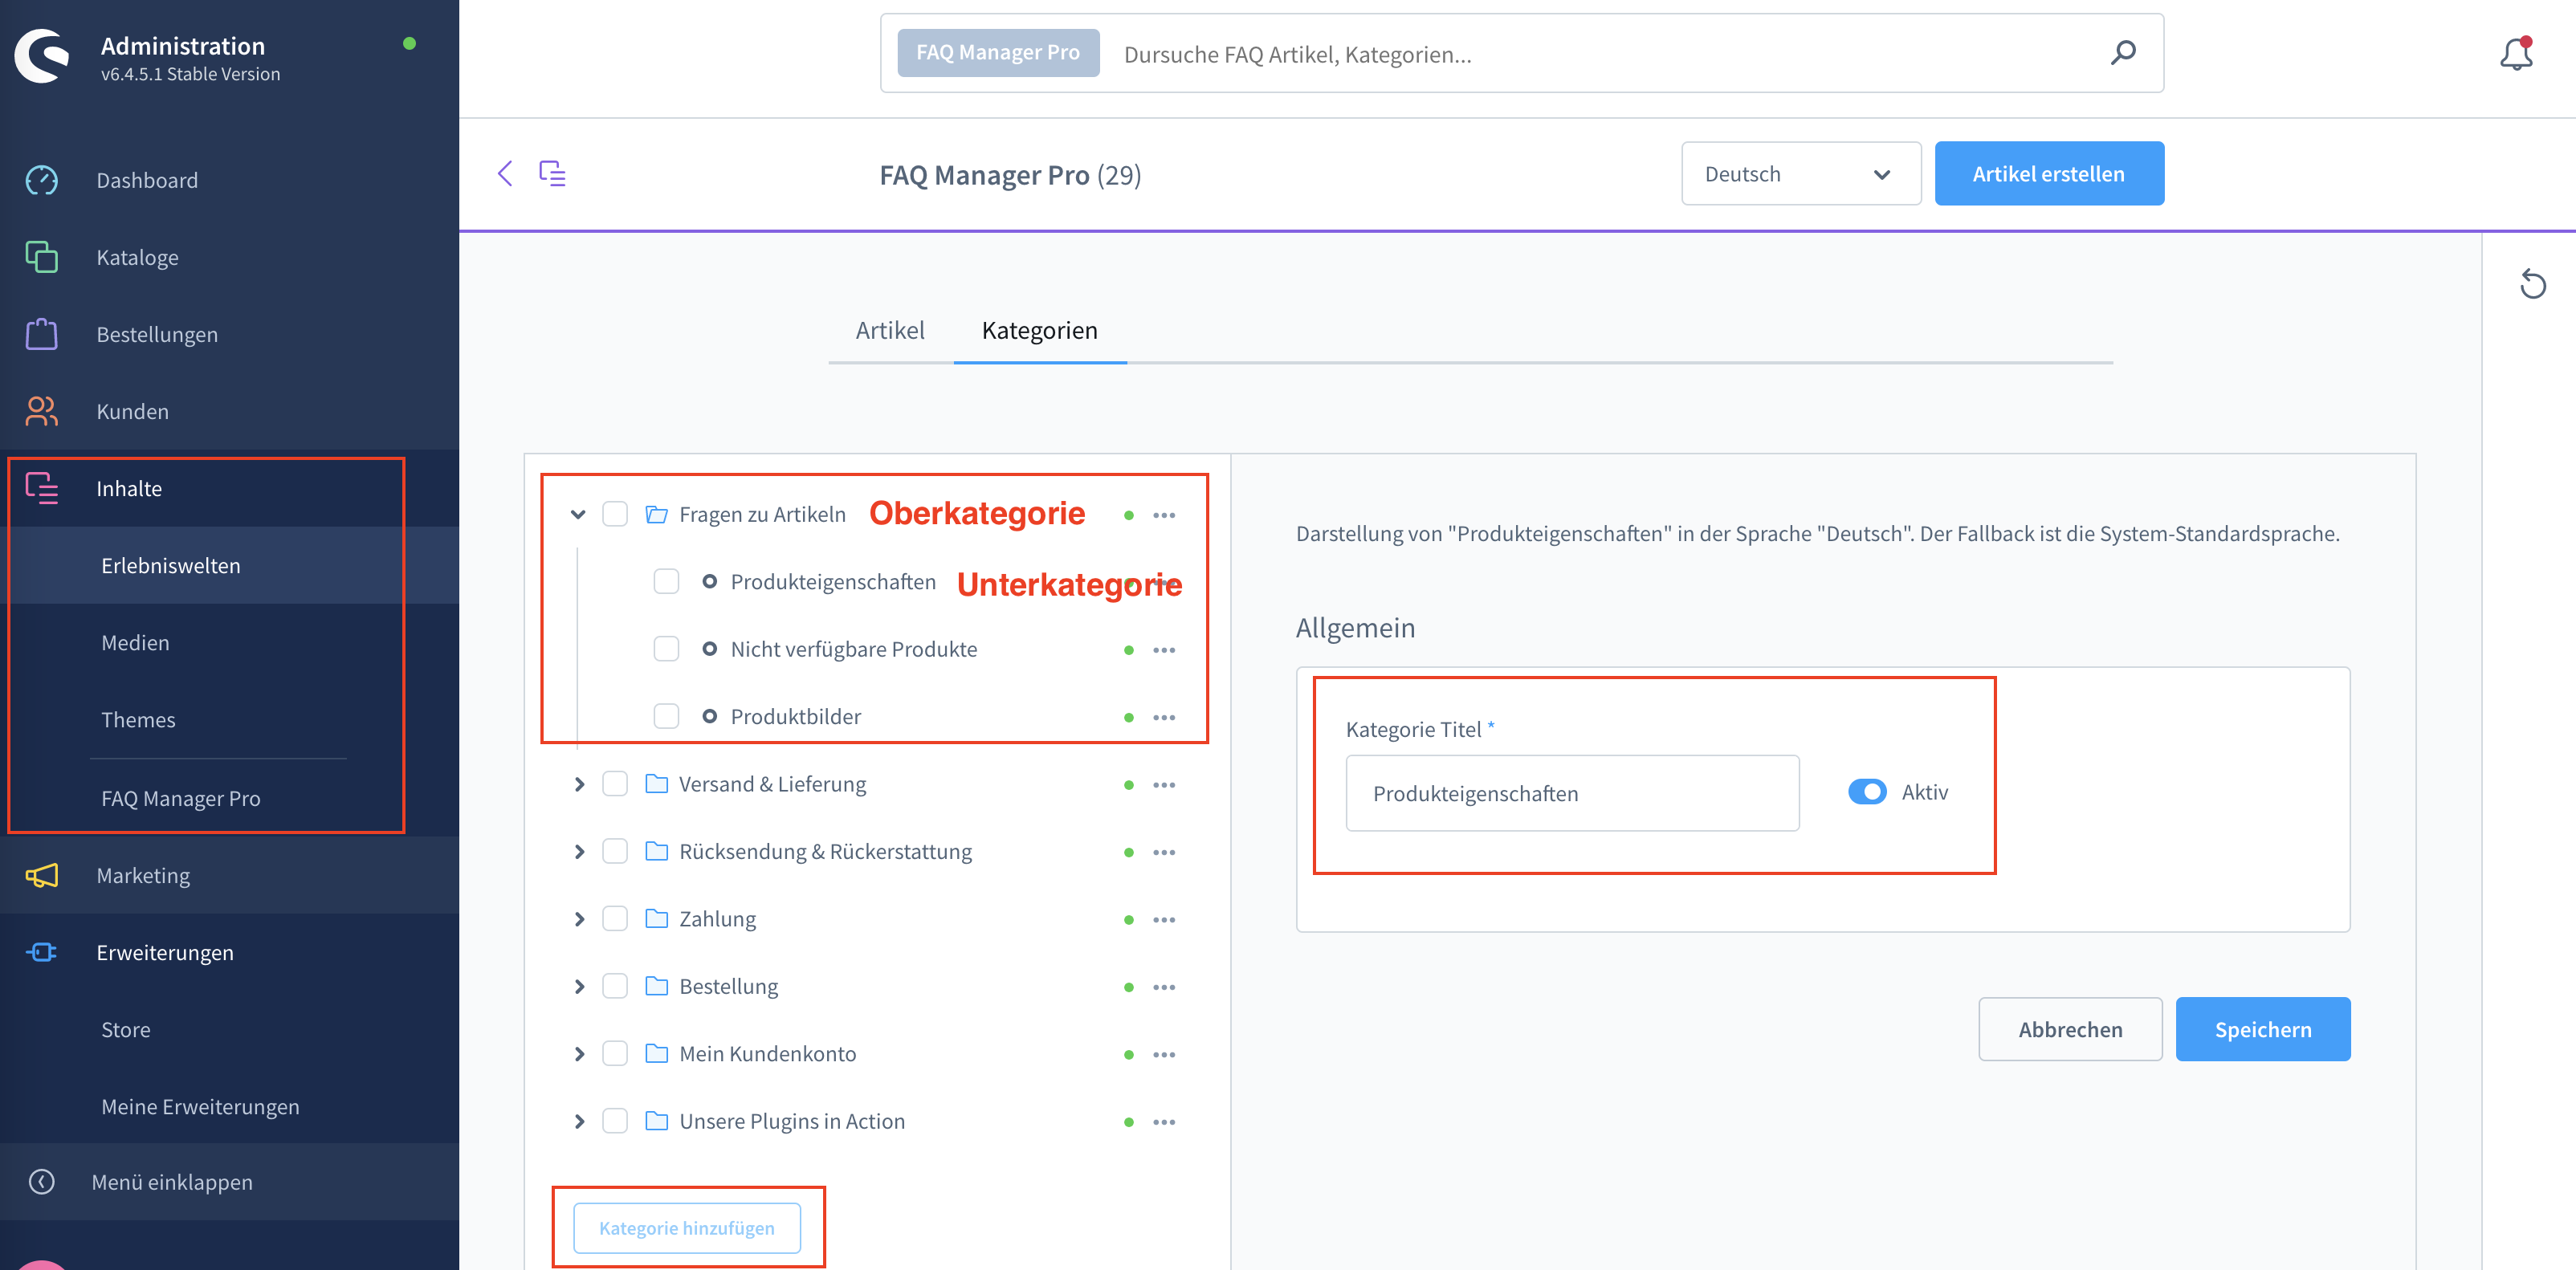Screen dimensions: 2576x1270
Task: Select Produkteigenschaften in the category tree
Action: (833, 581)
